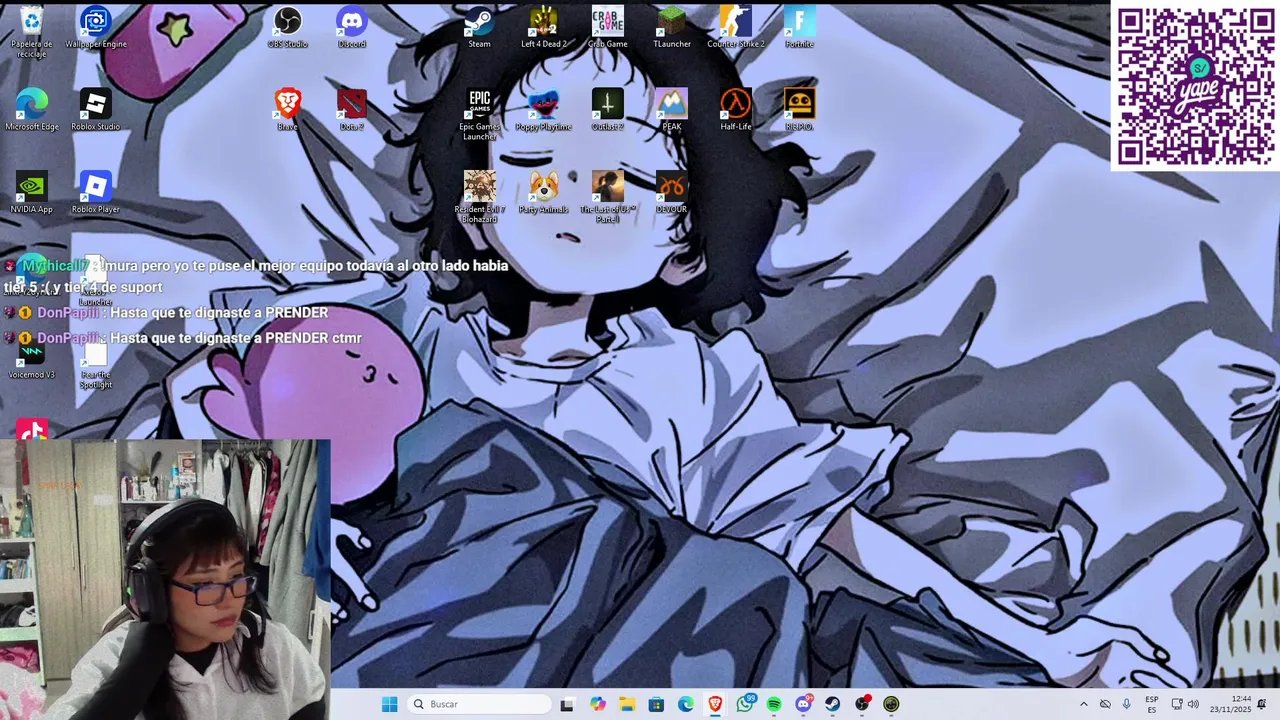Select the NVIDIA App desktop icon
This screenshot has height=720, width=1280.
[32, 192]
